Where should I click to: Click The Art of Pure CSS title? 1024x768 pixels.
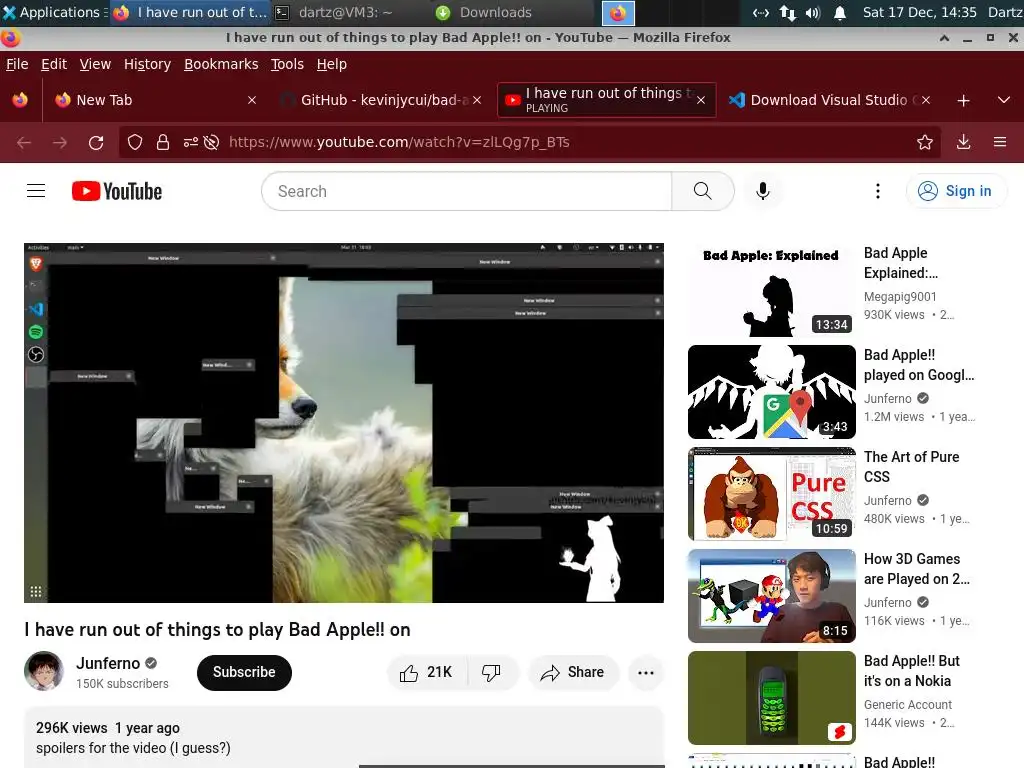pyautogui.click(x=911, y=466)
